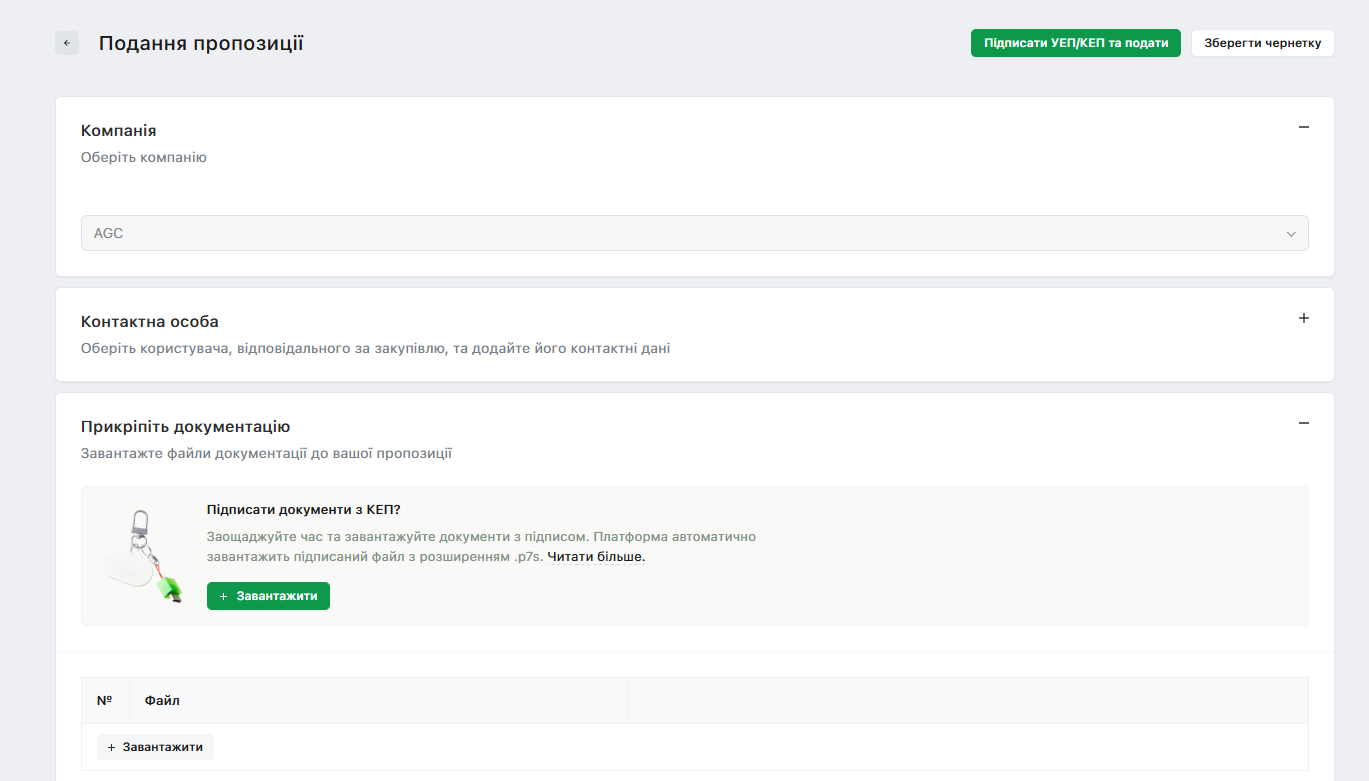Viewport: 1369px width, 781px height.
Task: Click the USB key token illustration
Action: click(144, 556)
